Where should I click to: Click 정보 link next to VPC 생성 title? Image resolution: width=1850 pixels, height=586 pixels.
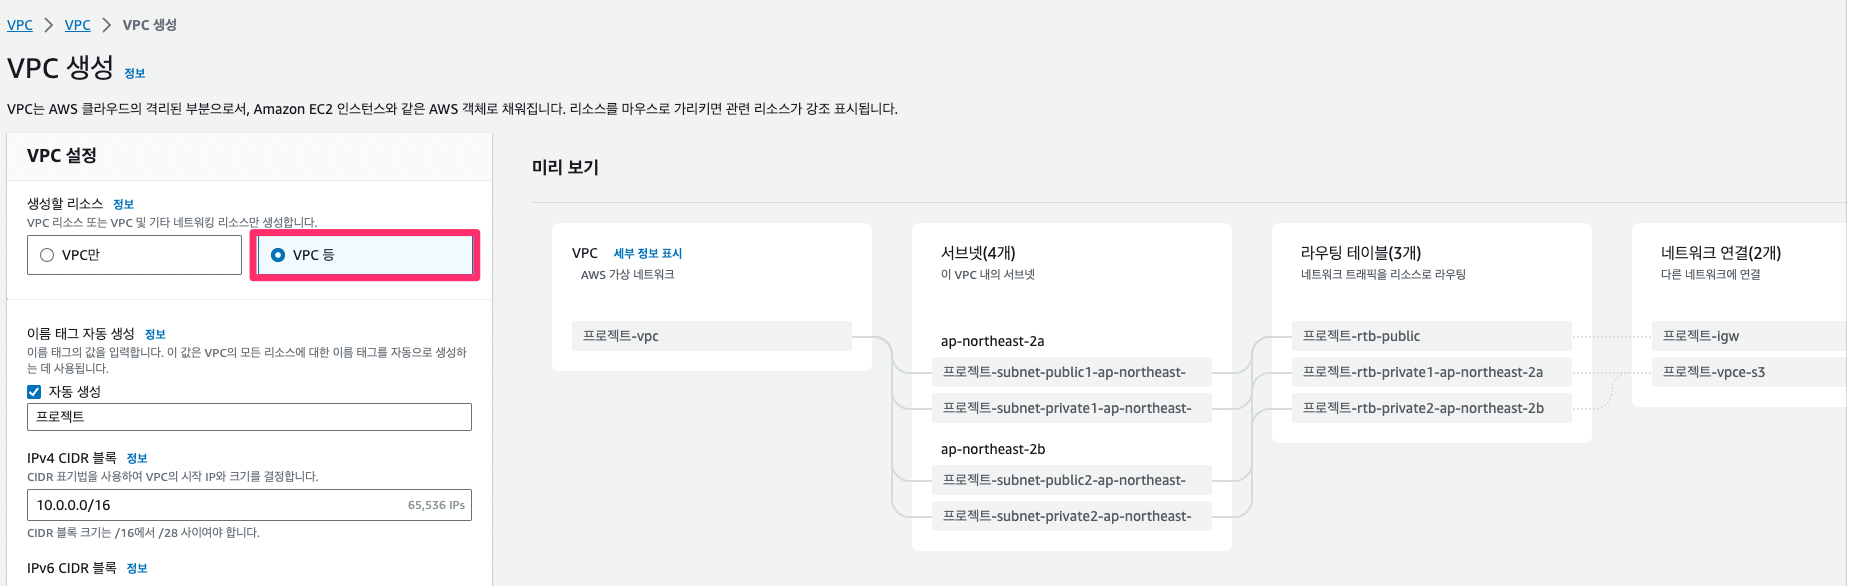[135, 73]
